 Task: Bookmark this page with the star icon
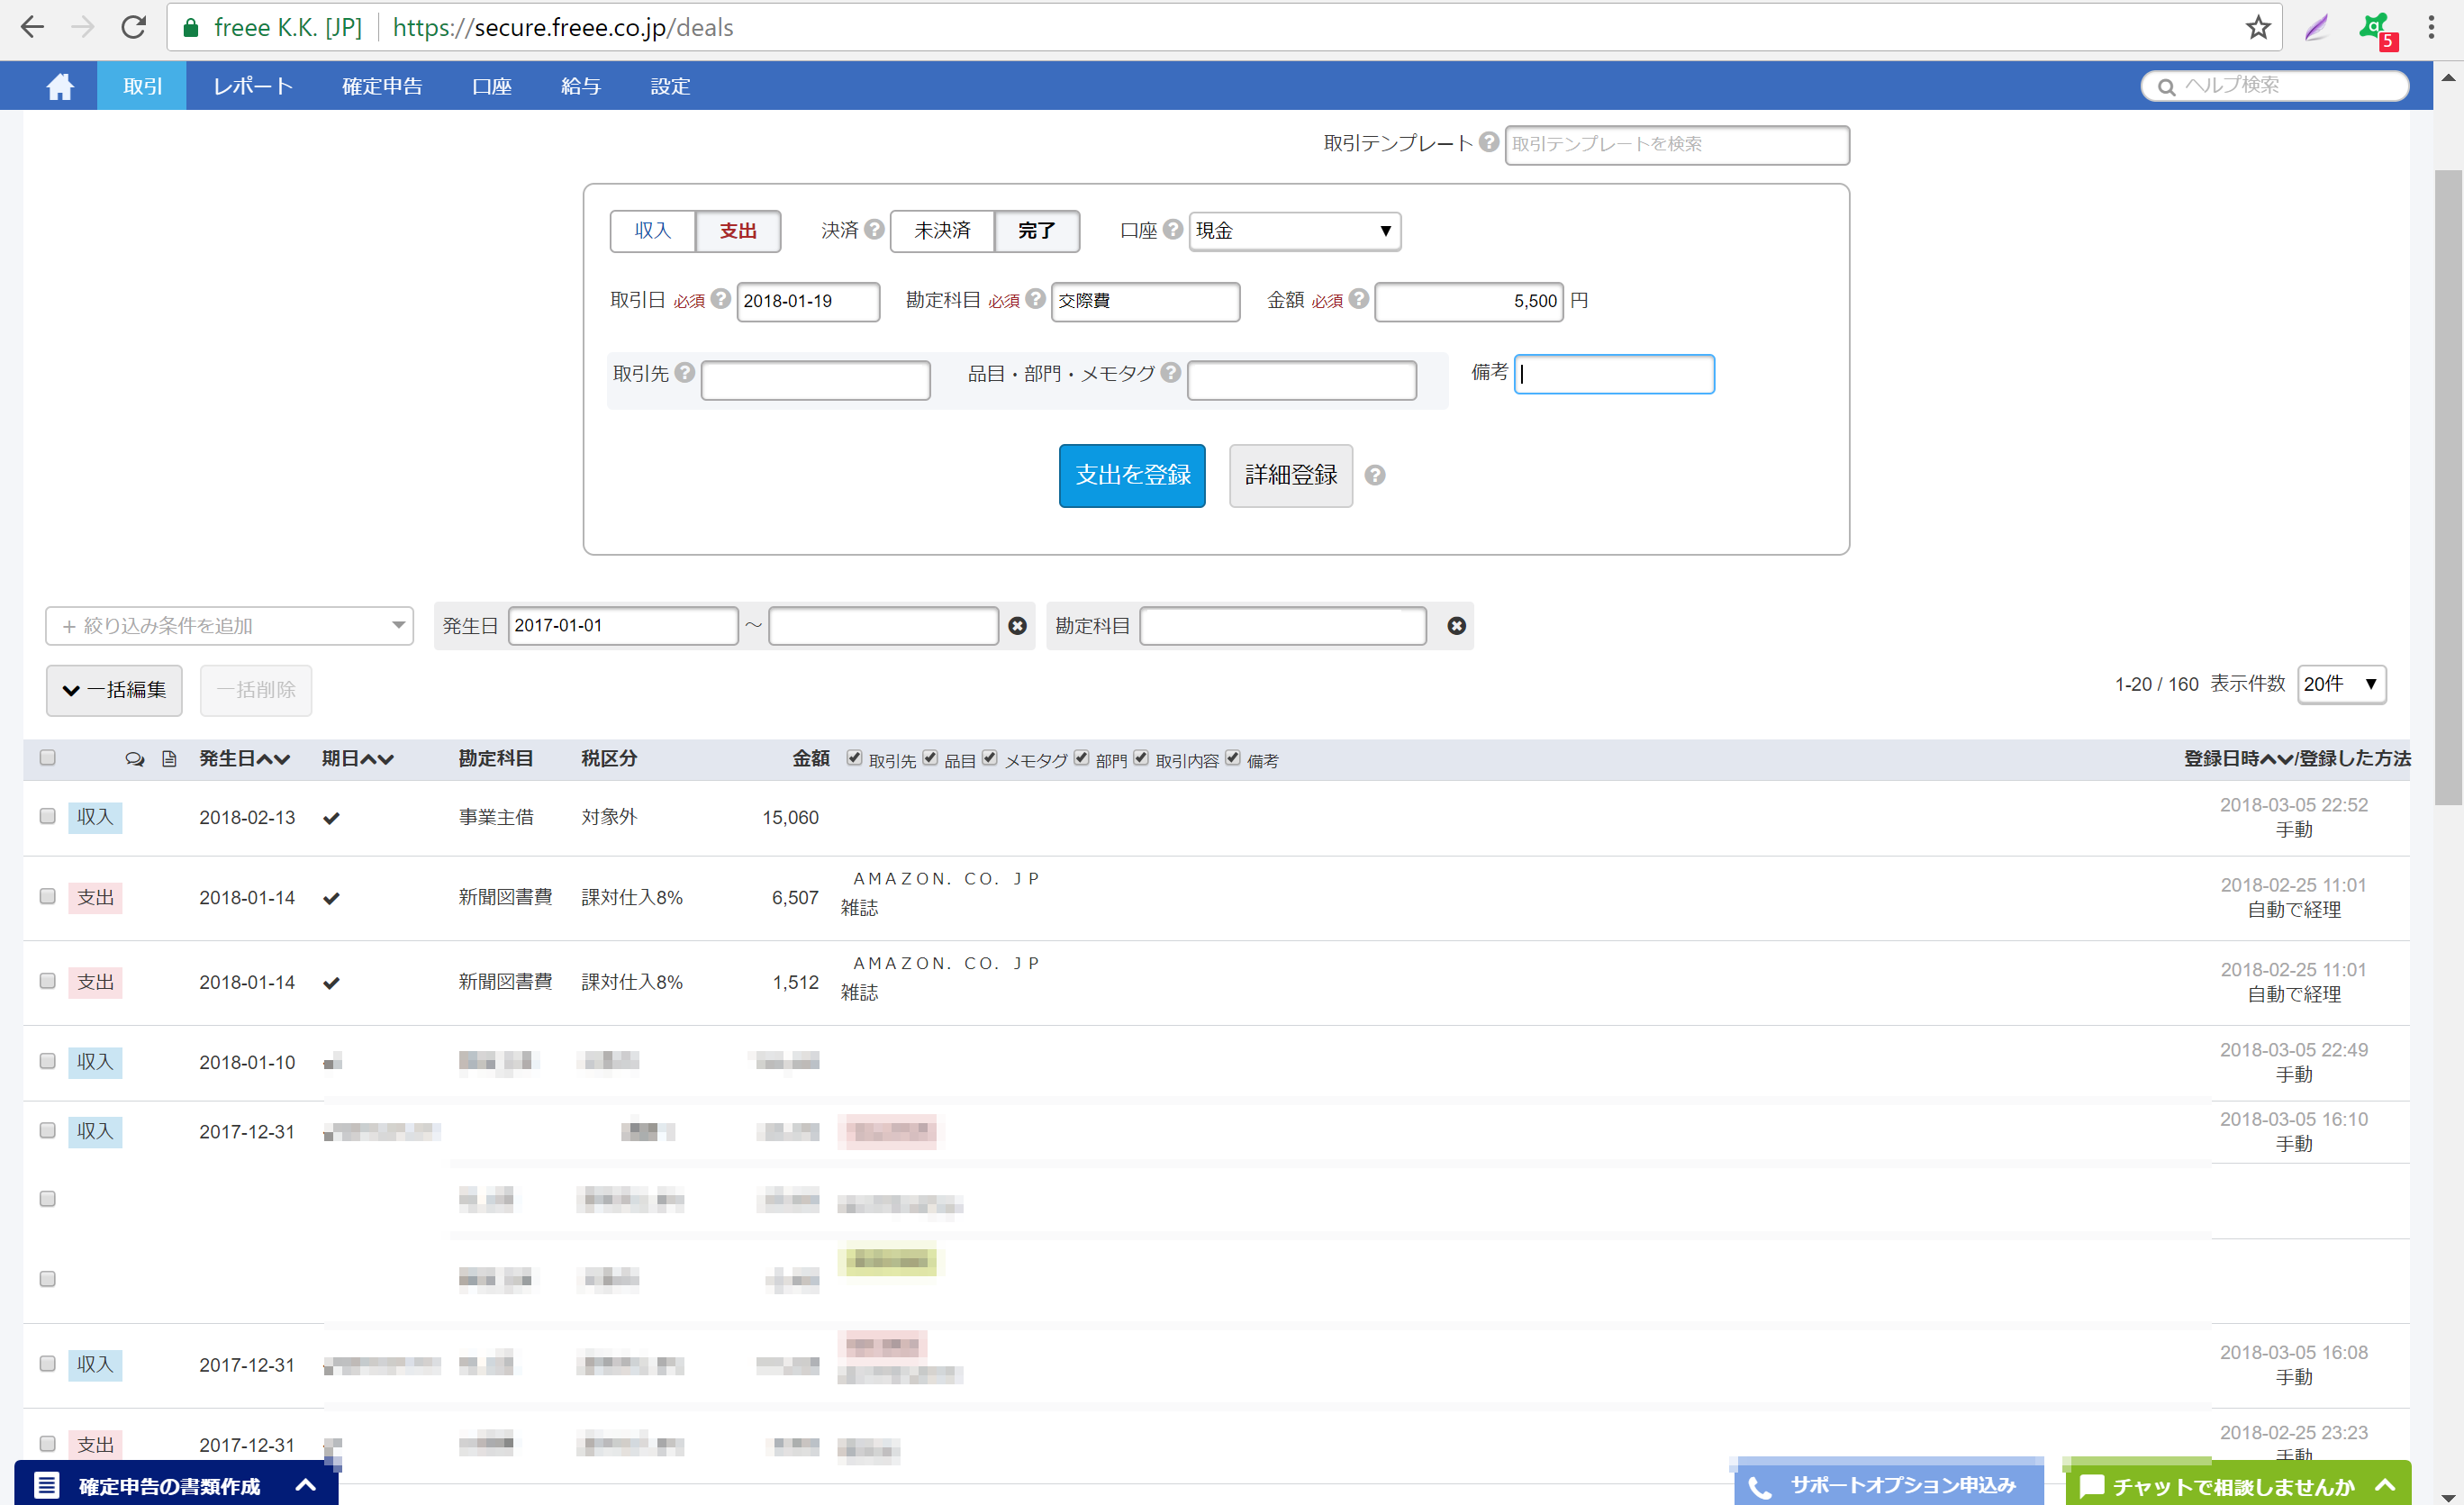pyautogui.click(x=2257, y=27)
